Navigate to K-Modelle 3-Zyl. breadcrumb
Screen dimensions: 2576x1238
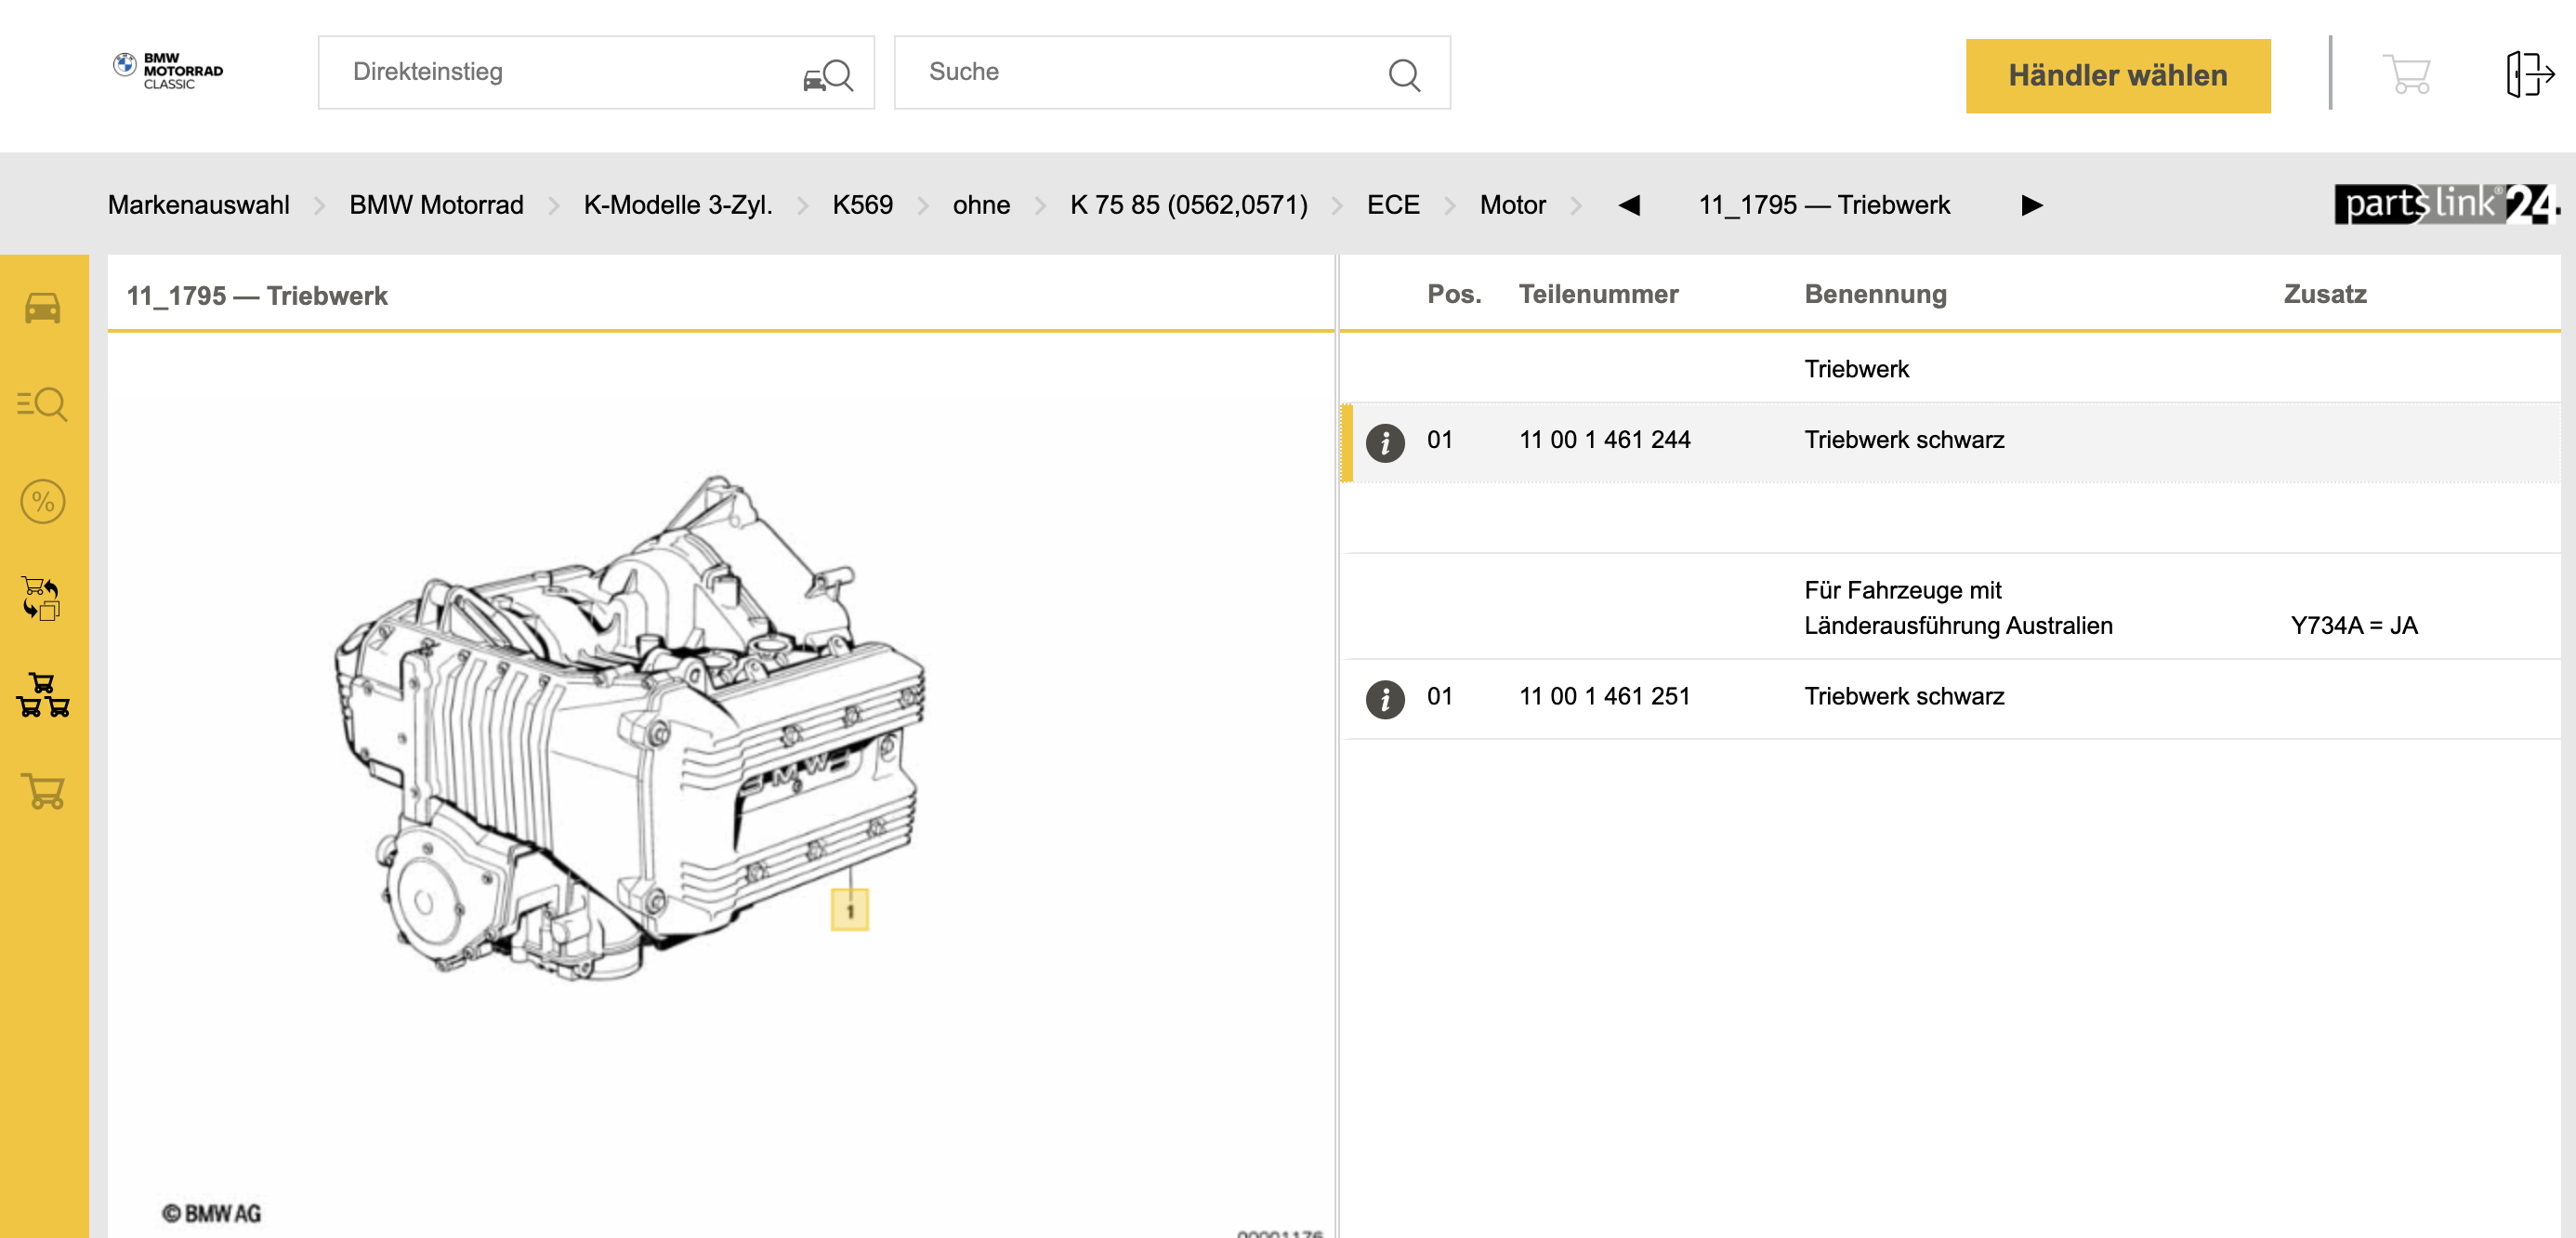pyautogui.click(x=677, y=205)
